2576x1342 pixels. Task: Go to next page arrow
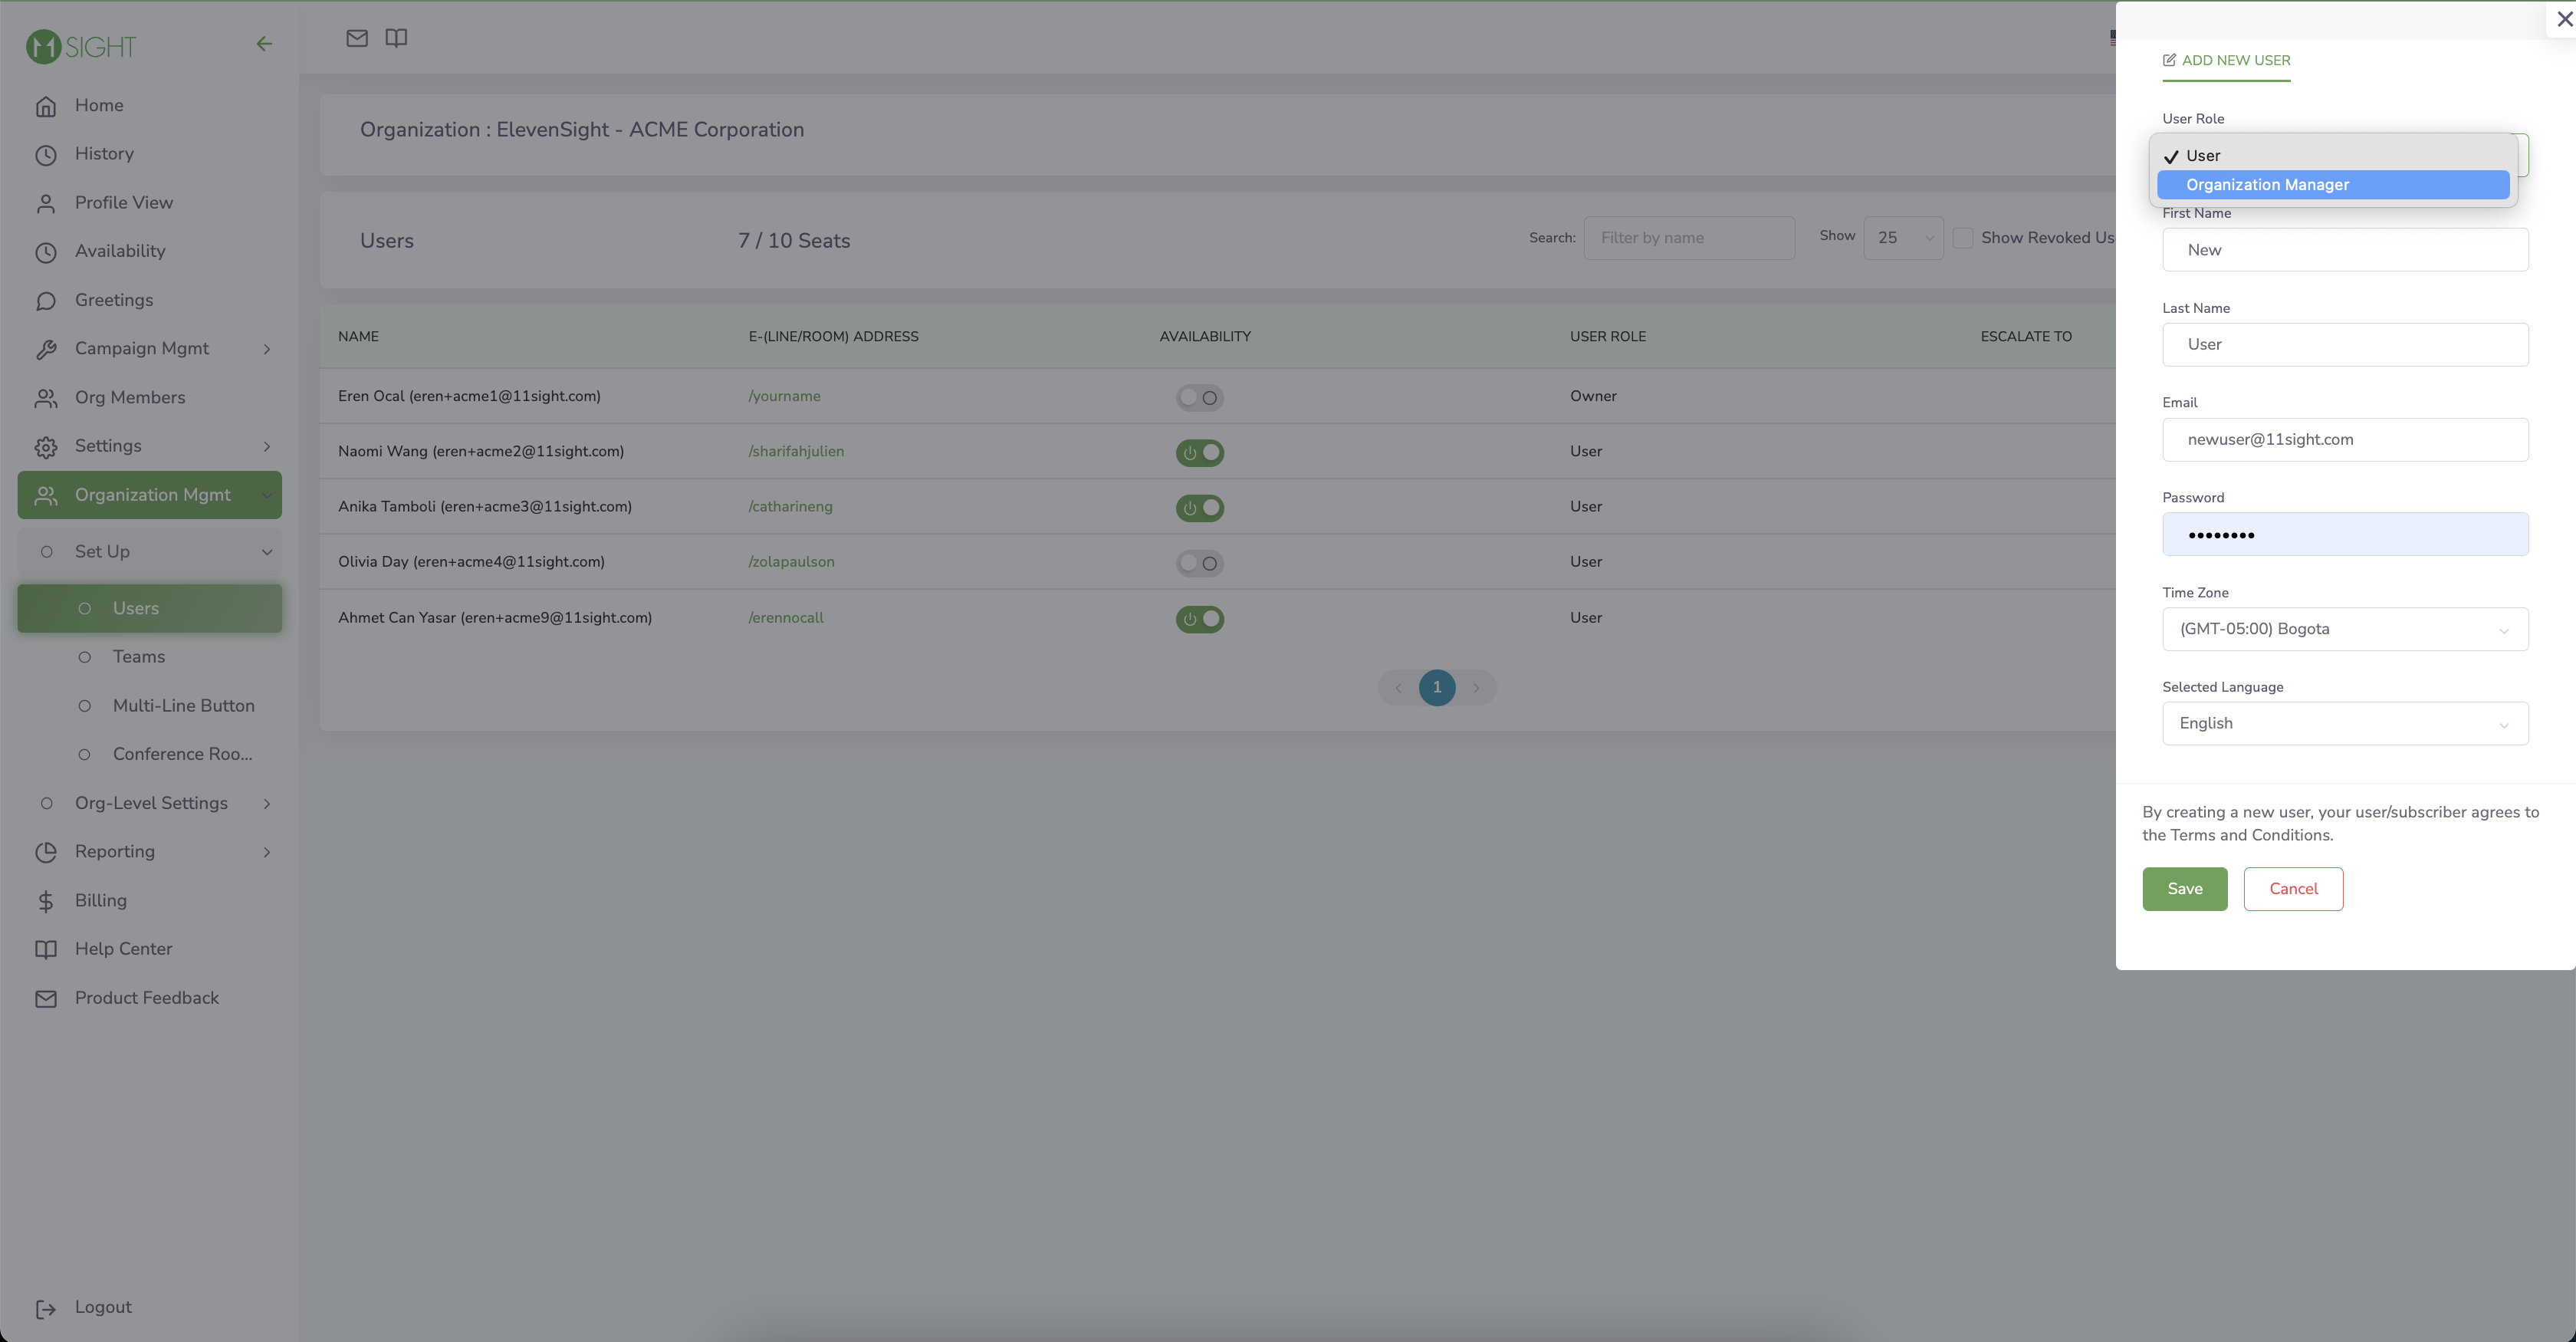1475,688
